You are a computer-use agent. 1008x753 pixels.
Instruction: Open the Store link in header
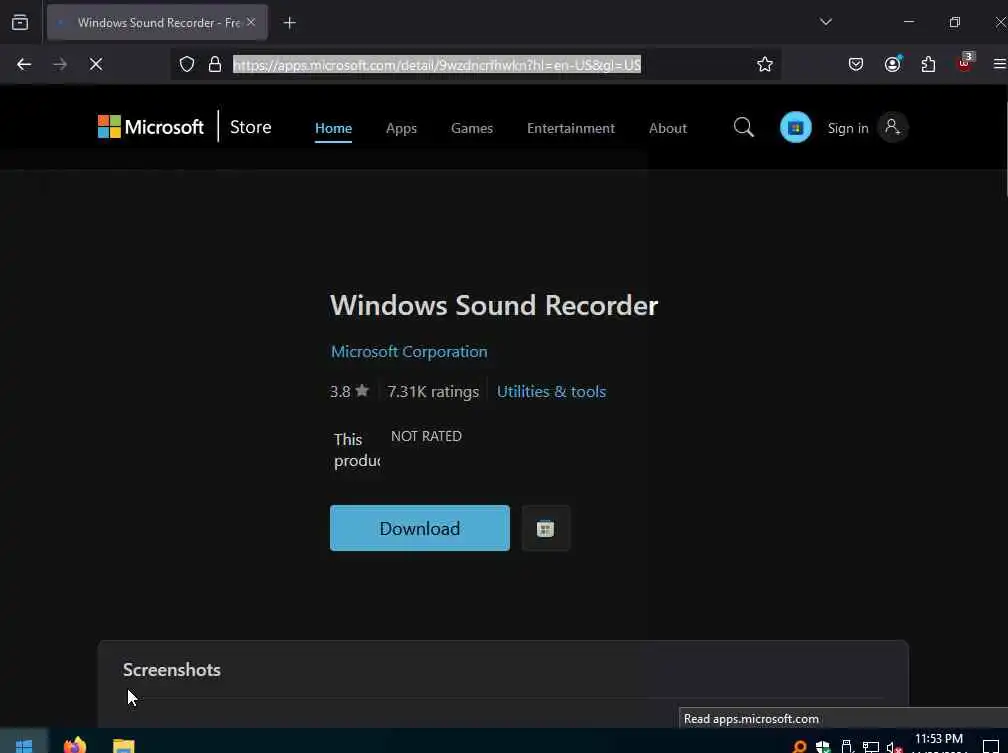[251, 127]
